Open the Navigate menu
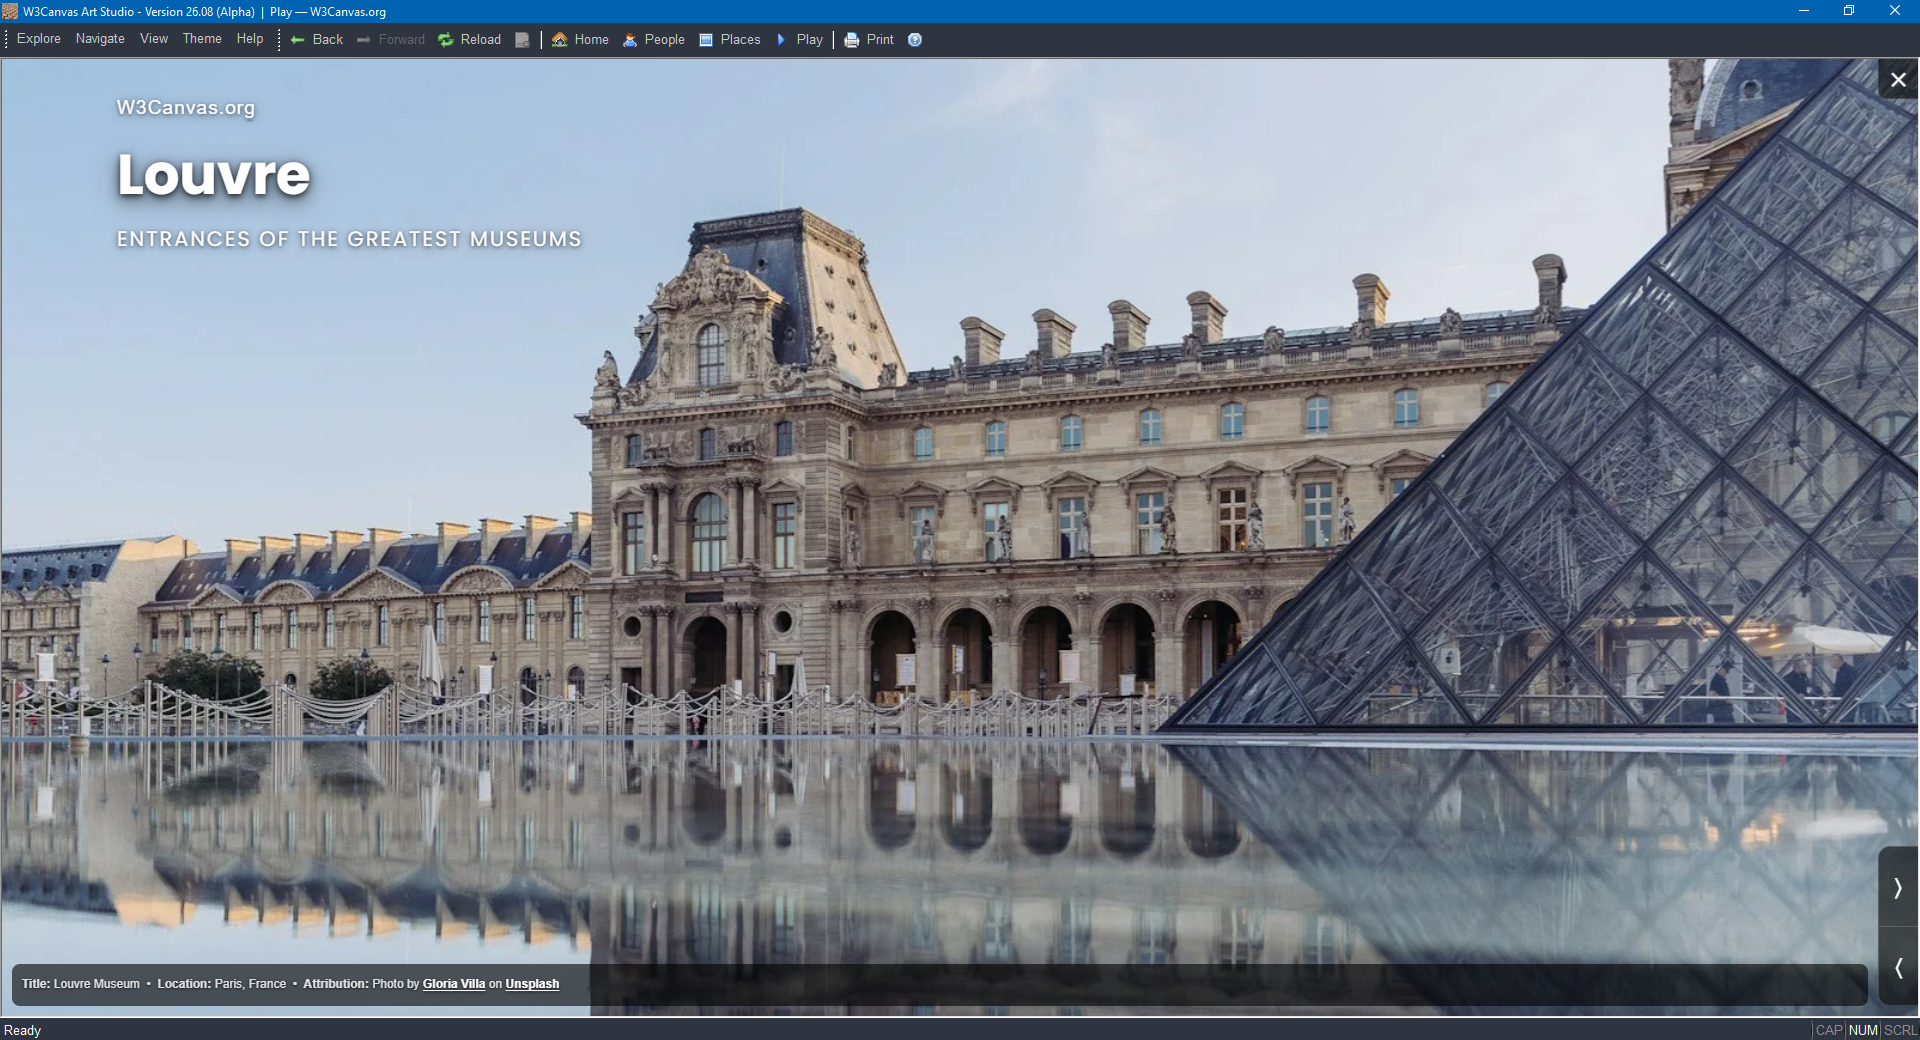The height and width of the screenshot is (1040, 1920). tap(100, 39)
